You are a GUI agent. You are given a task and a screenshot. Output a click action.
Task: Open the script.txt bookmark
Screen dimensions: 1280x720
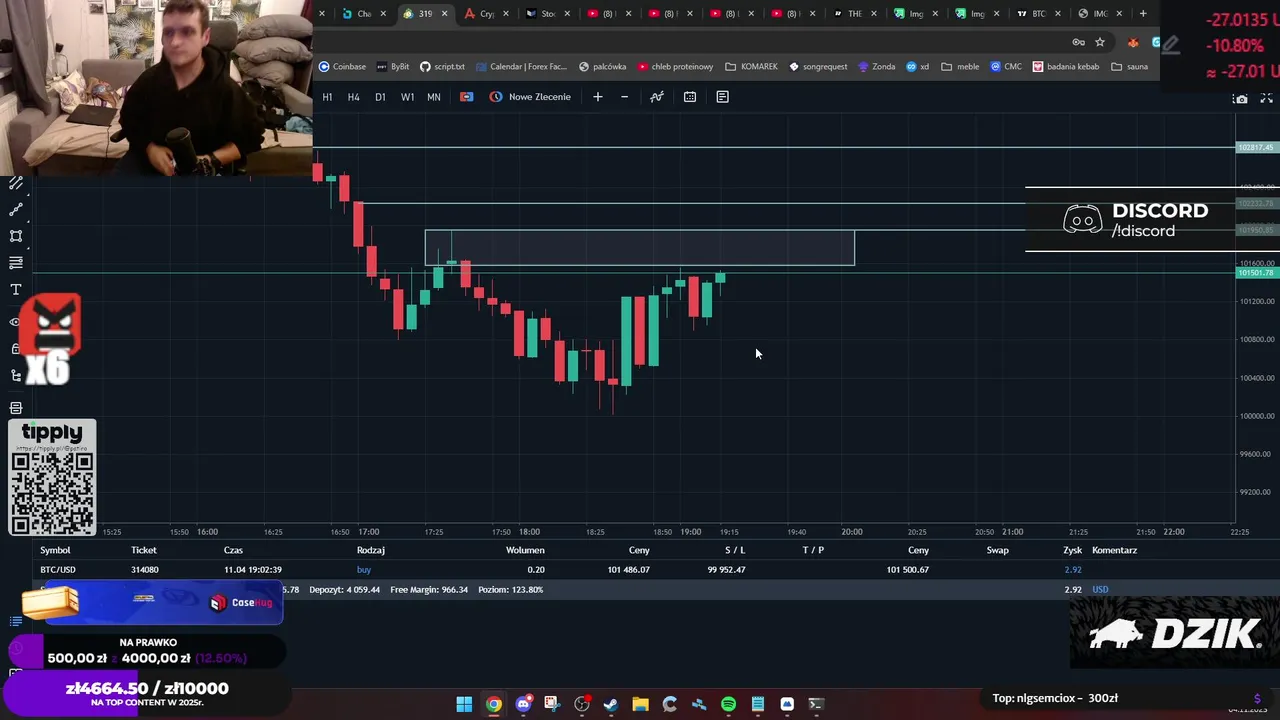442,67
